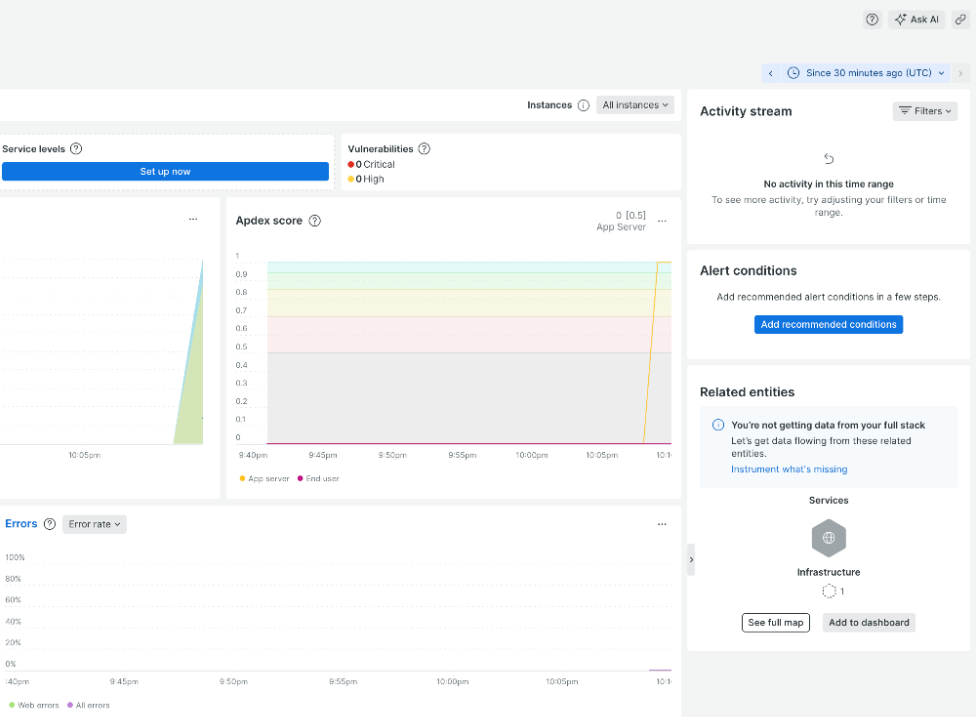The height and width of the screenshot is (717, 976).
Task: Open the Apdex chart options menu
Action: 662,219
